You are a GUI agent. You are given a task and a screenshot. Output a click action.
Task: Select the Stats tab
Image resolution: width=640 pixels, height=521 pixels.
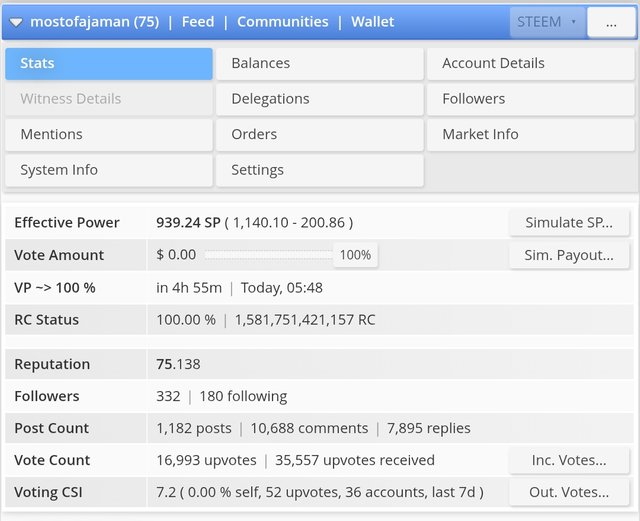(109, 63)
